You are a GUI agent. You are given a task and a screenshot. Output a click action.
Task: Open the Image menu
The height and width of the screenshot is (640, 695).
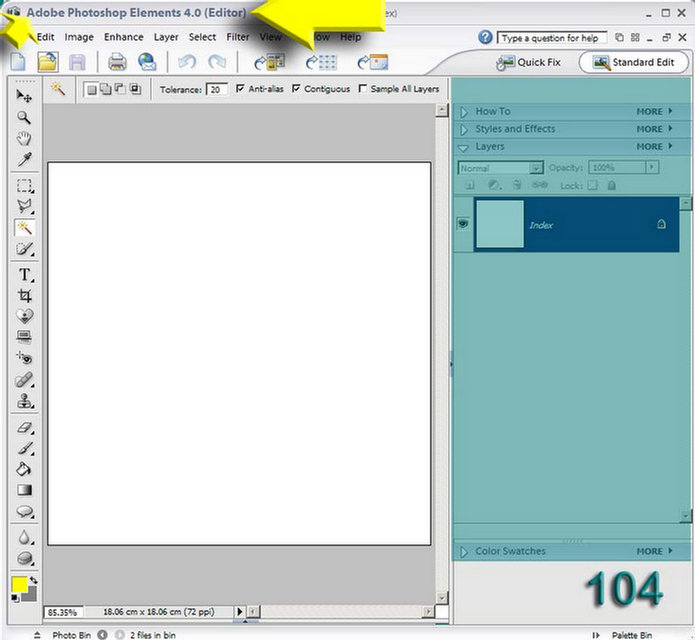coord(79,37)
